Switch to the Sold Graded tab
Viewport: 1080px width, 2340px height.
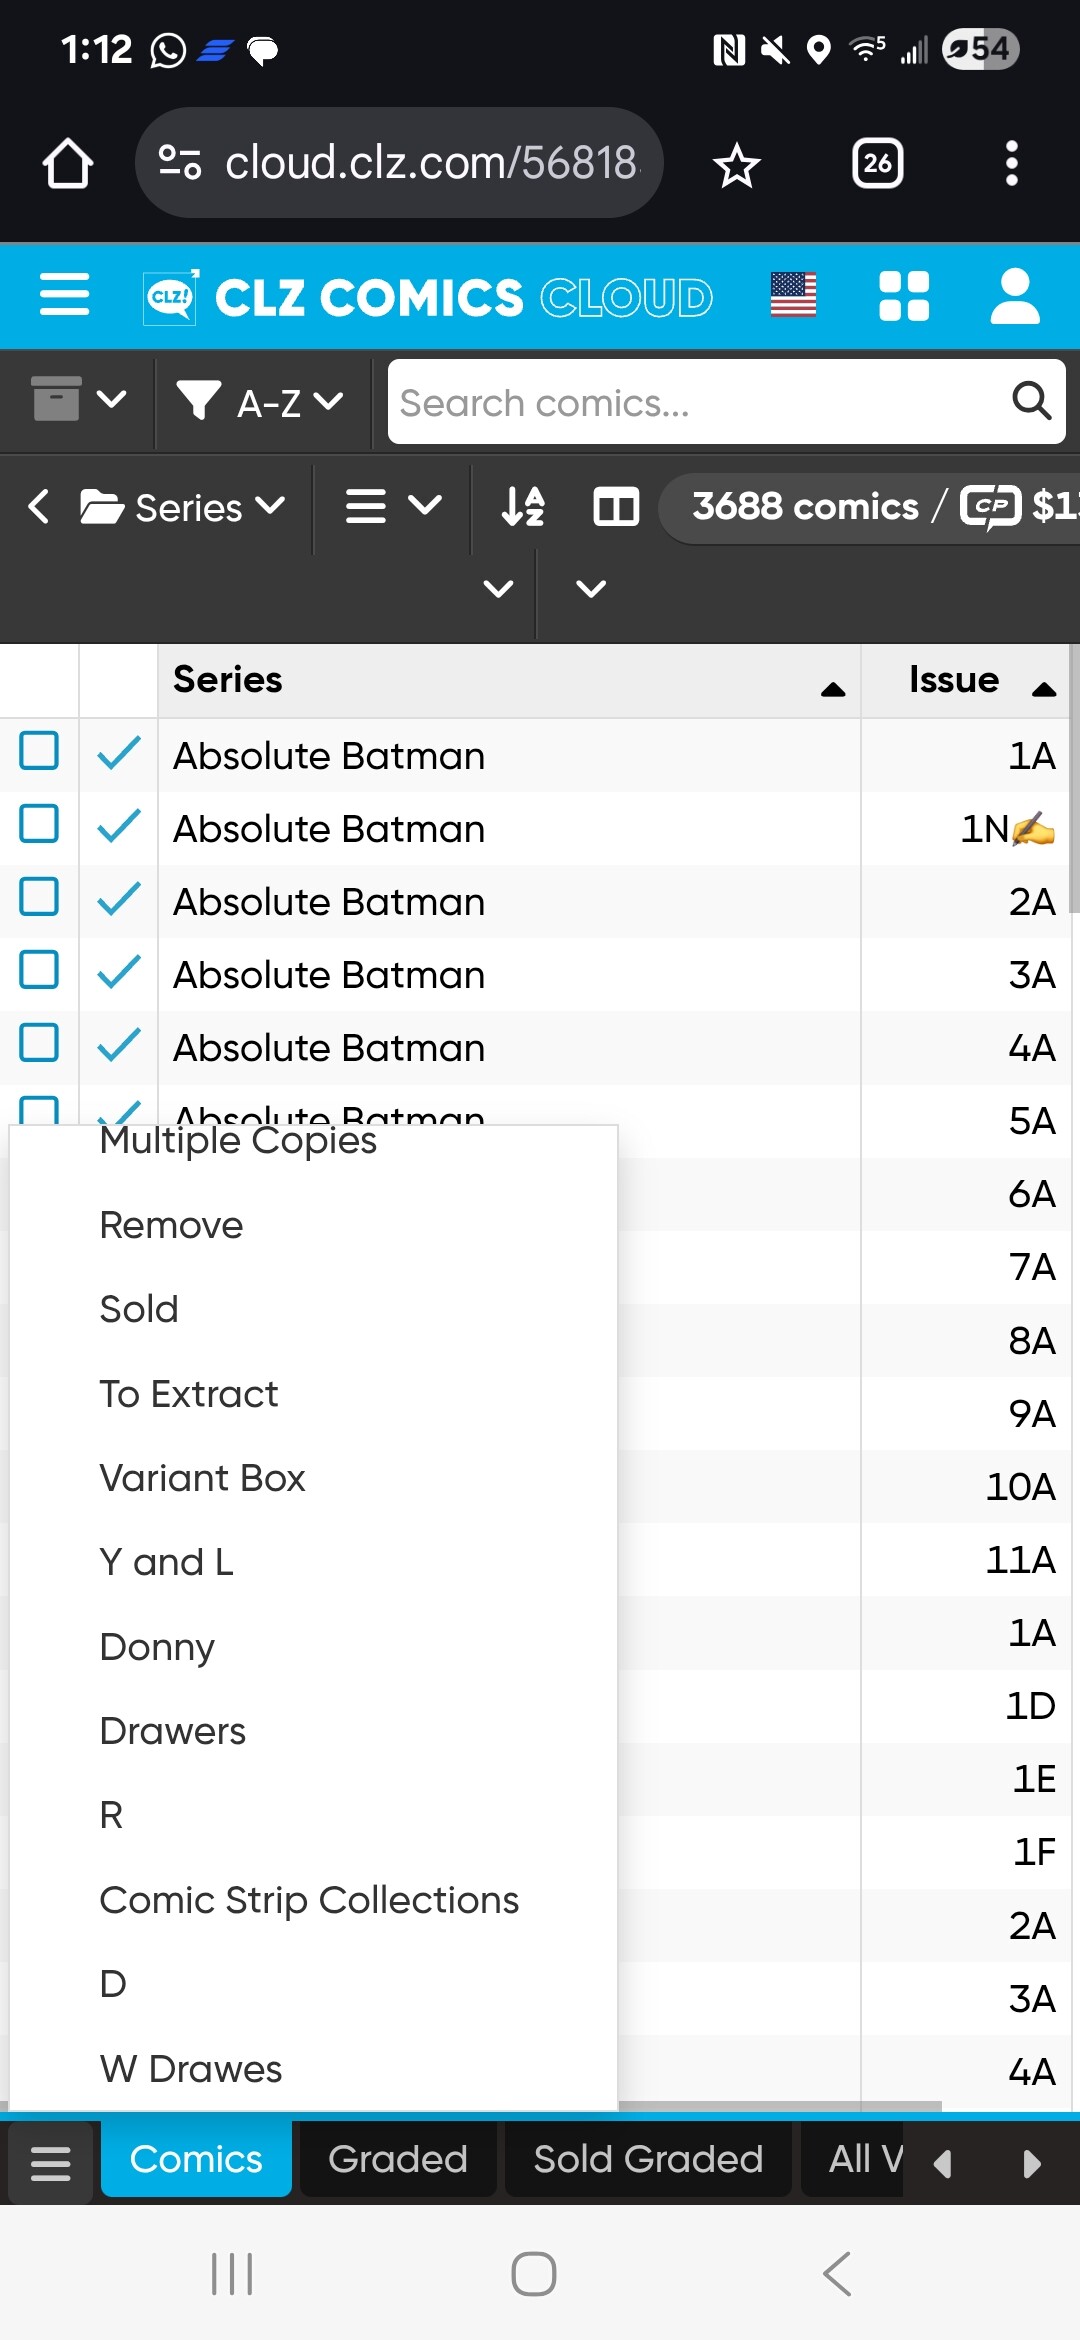(x=648, y=2159)
